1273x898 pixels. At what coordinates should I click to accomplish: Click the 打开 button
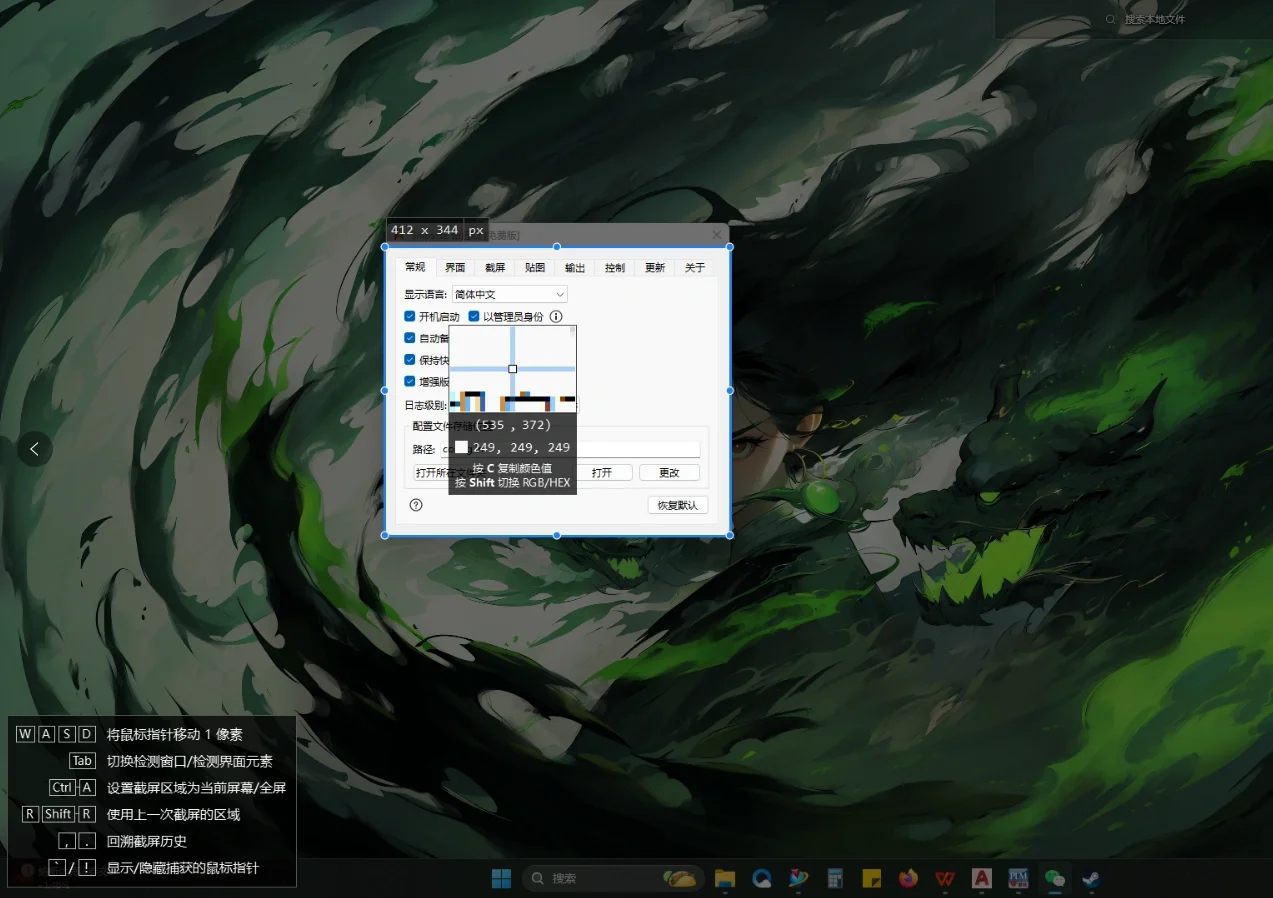click(x=602, y=473)
